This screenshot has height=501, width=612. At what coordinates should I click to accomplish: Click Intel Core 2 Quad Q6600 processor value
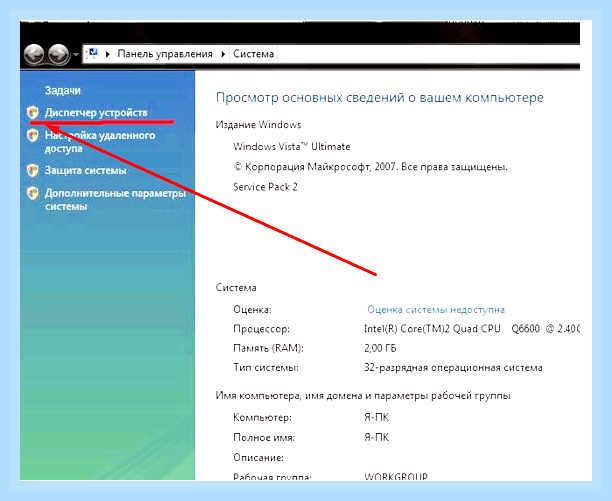(471, 329)
